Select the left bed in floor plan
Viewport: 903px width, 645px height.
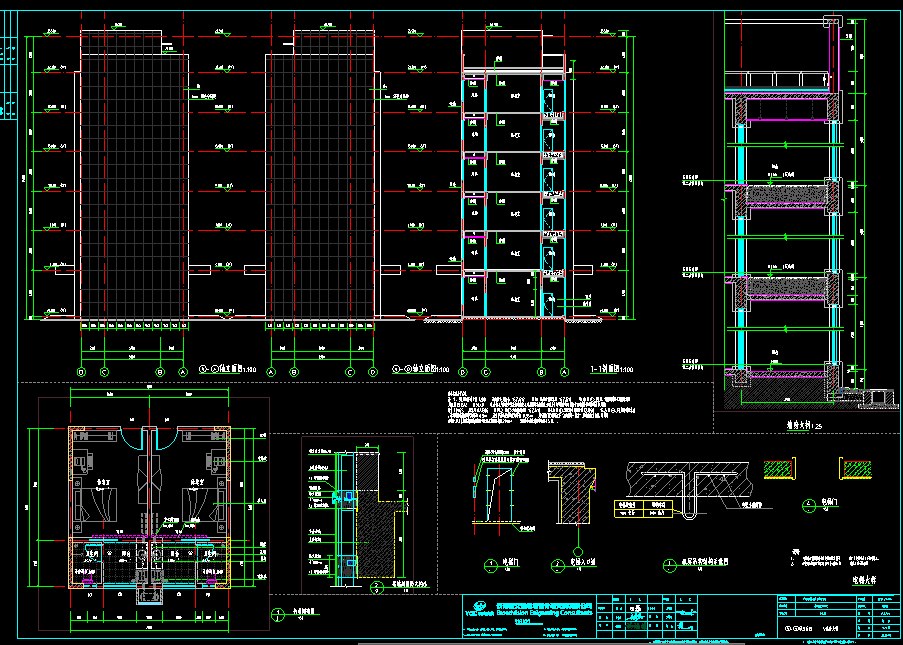98,506
